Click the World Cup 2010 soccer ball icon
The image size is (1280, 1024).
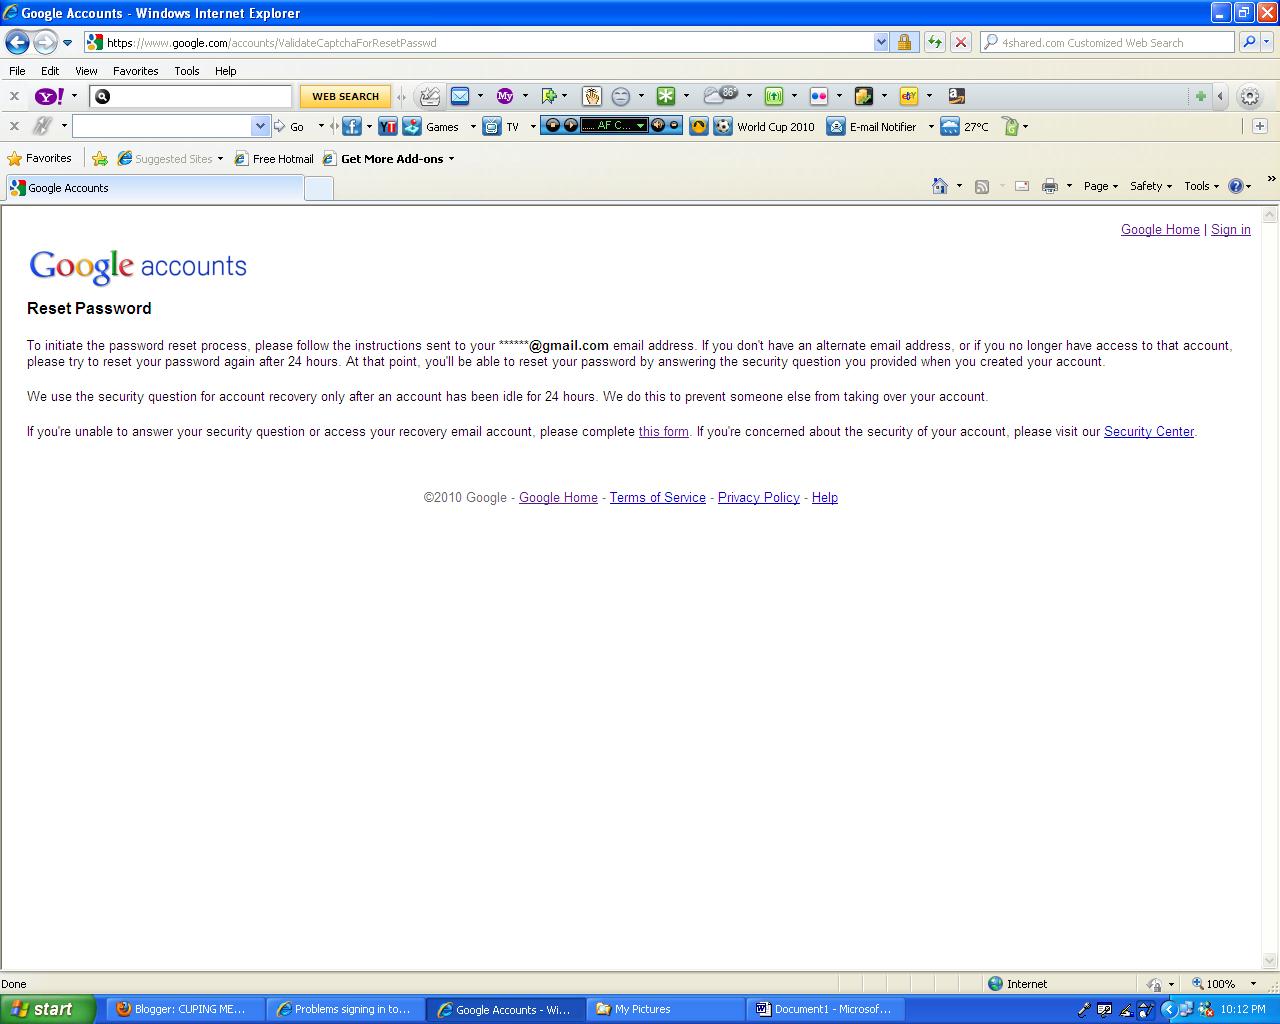pos(723,126)
